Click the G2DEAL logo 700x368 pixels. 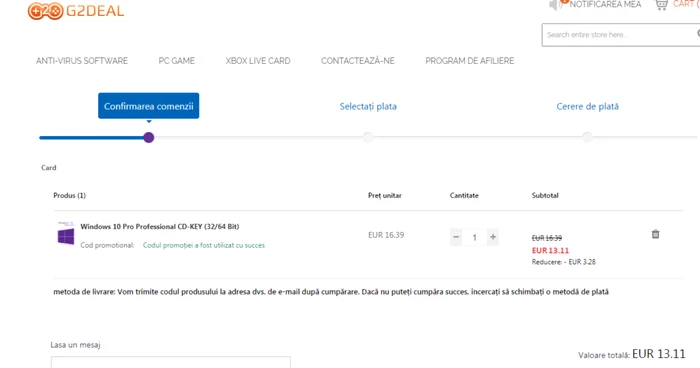76,11
